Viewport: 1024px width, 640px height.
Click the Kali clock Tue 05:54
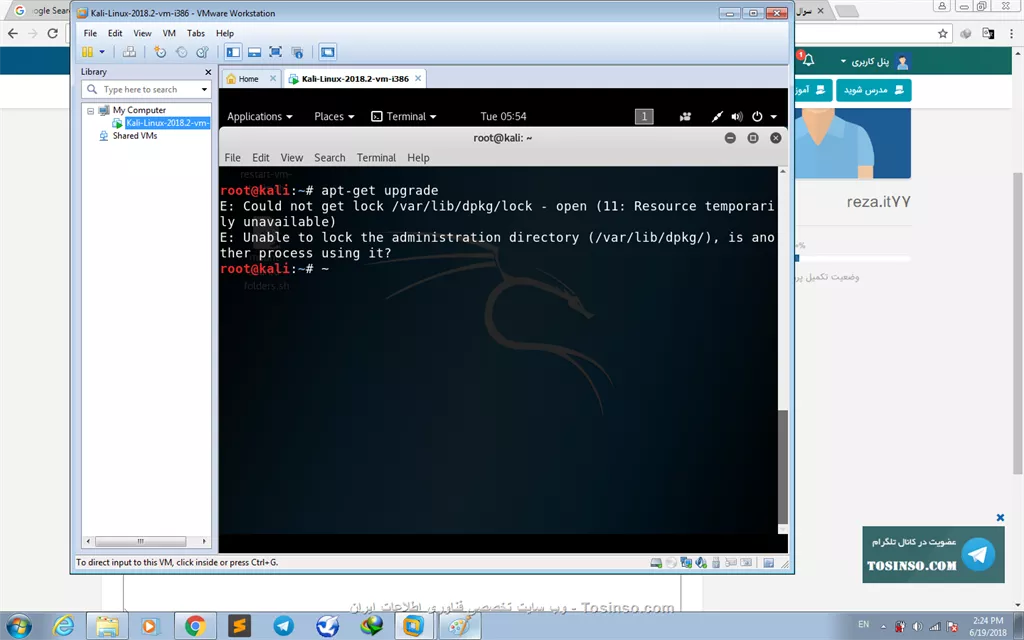(504, 116)
